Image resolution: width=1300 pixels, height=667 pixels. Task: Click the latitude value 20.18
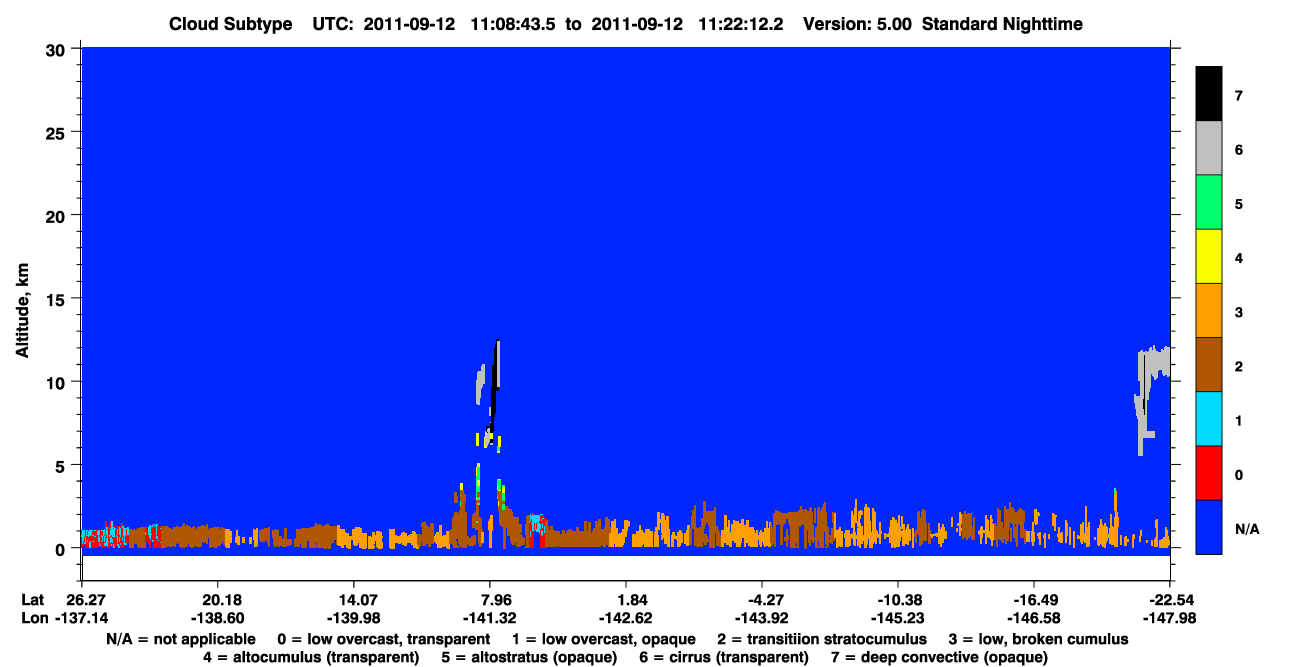coord(217,600)
